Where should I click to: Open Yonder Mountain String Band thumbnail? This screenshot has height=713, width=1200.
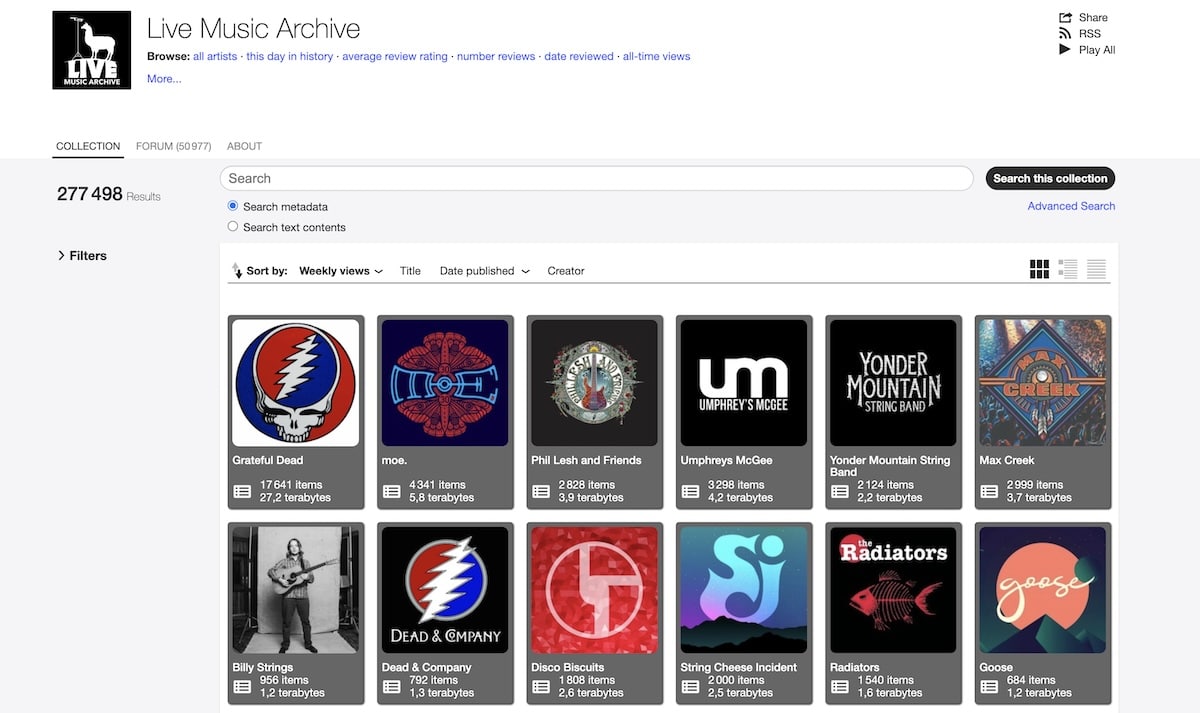coord(893,383)
